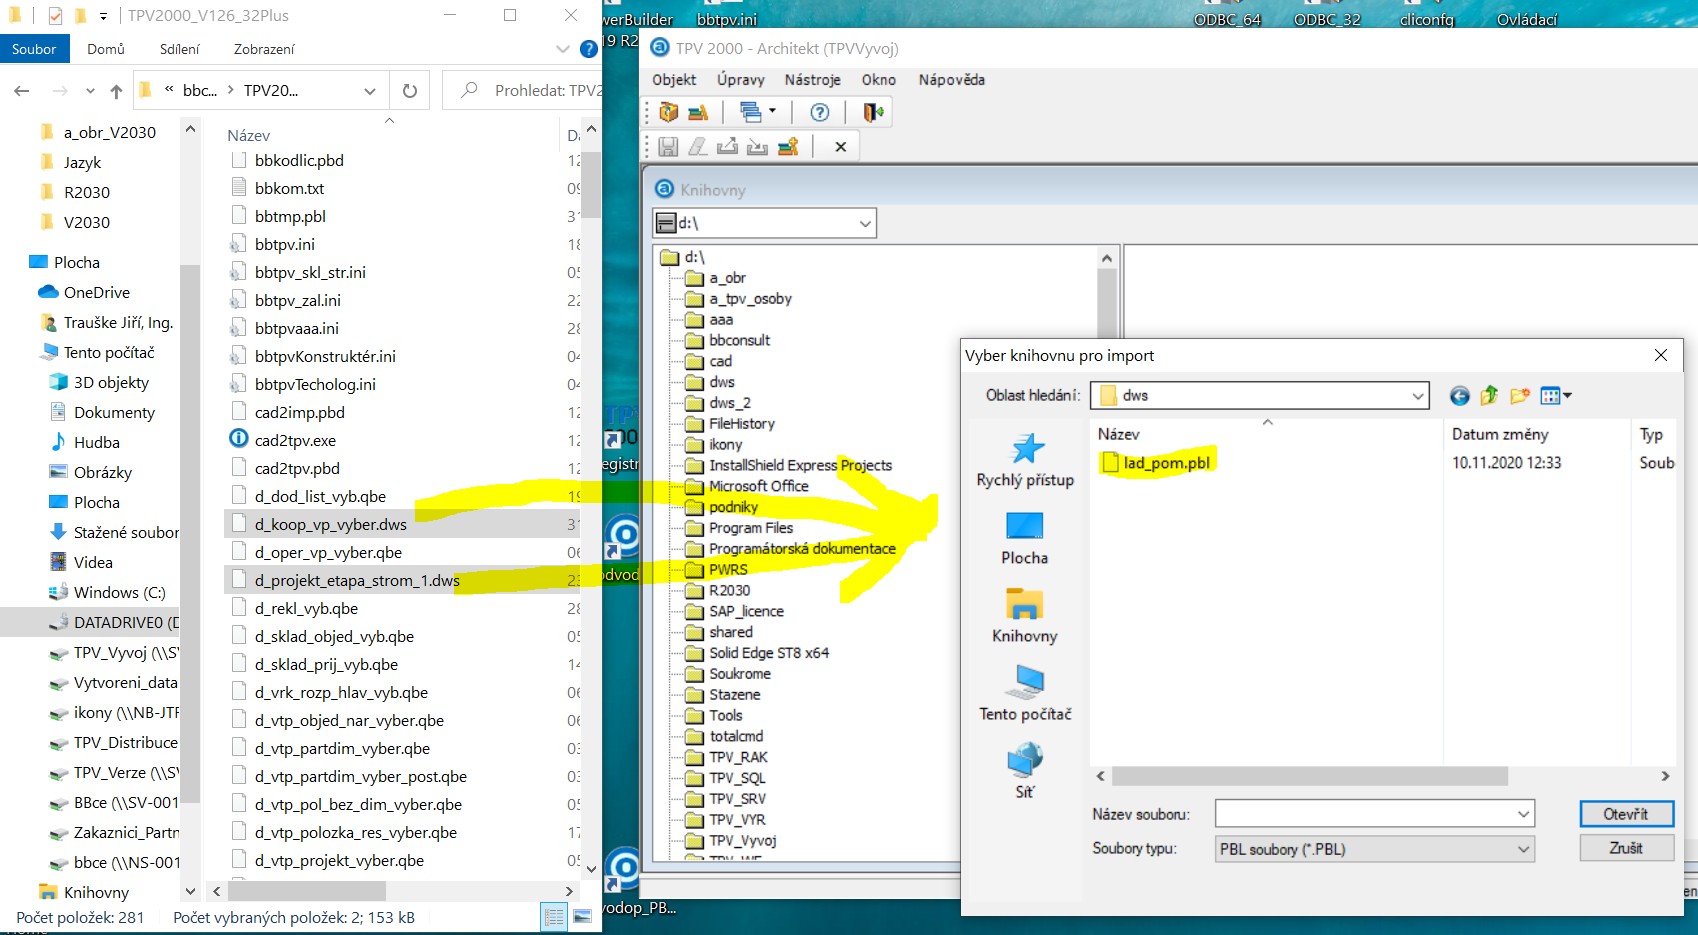Screen dimensions: 1698x935
Task: Click horizontal scrollbar in import dialog list
Action: (x=1310, y=776)
